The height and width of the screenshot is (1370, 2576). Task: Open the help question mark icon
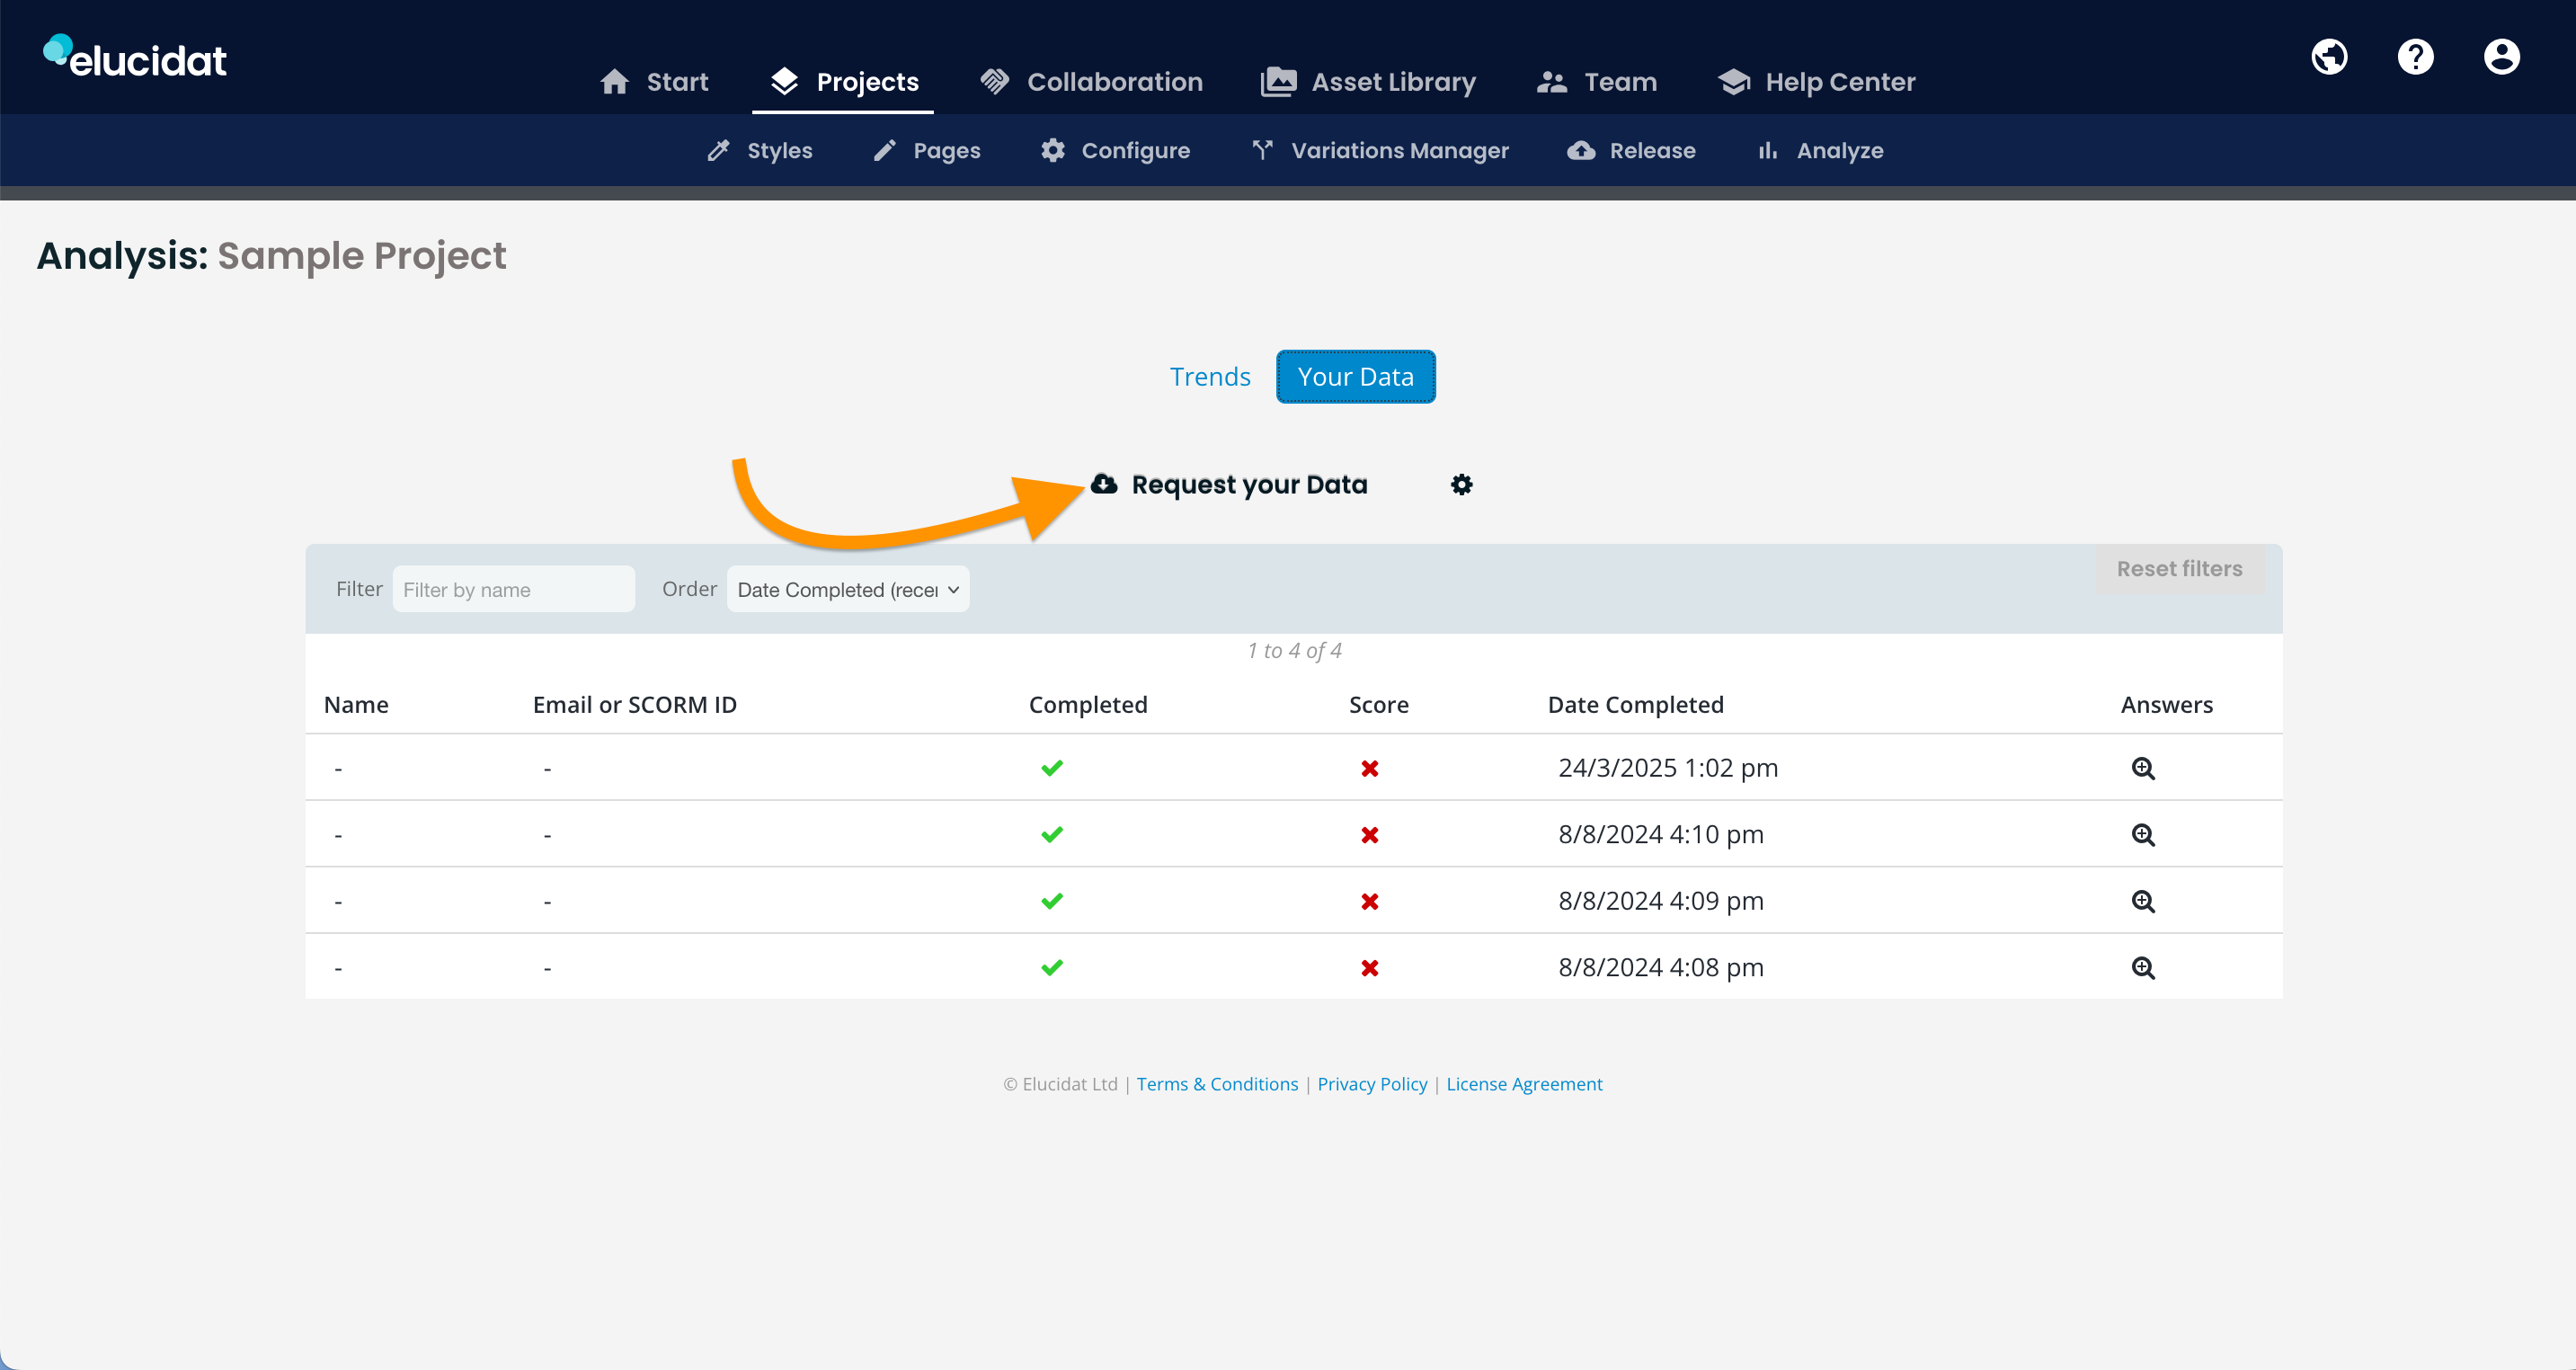click(x=2415, y=57)
